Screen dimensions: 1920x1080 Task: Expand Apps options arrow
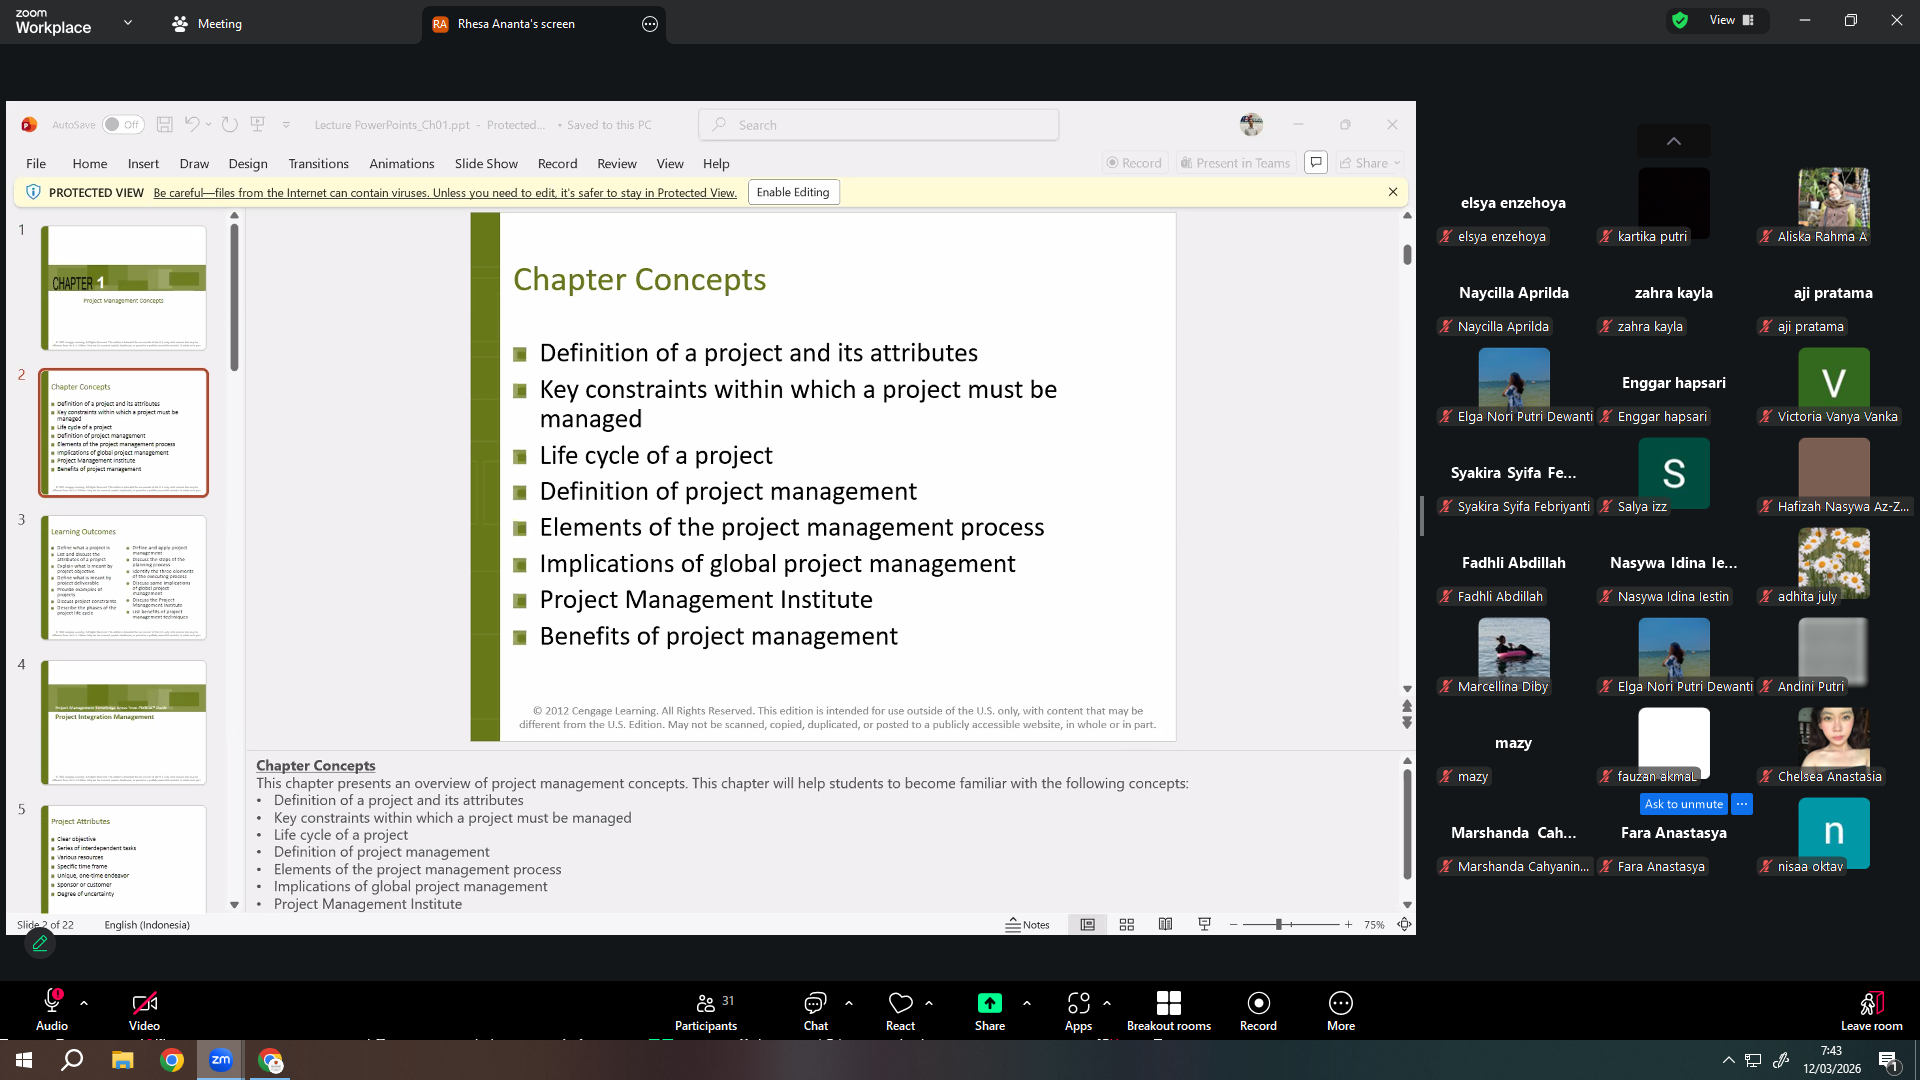pos(1107,1002)
